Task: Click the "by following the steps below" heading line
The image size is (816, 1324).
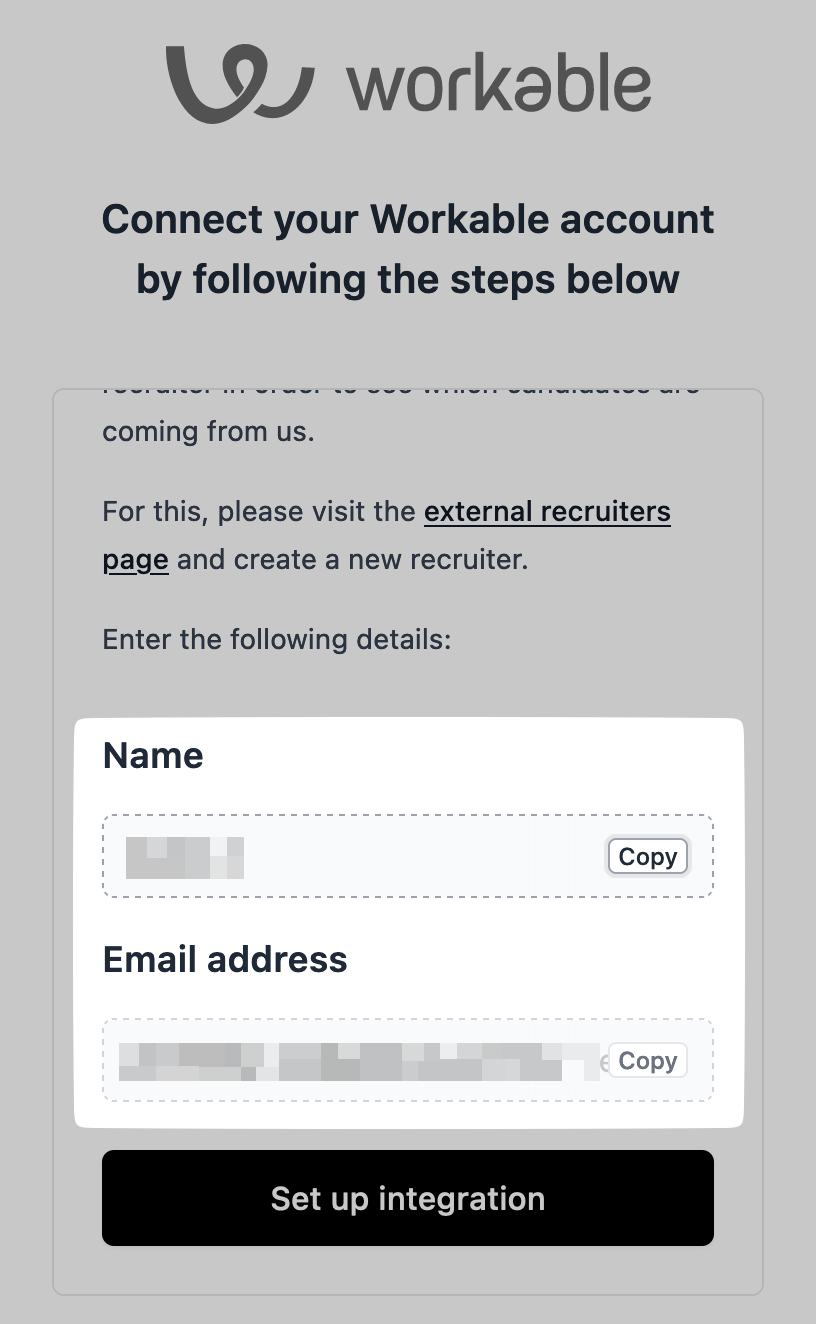Action: click(408, 279)
